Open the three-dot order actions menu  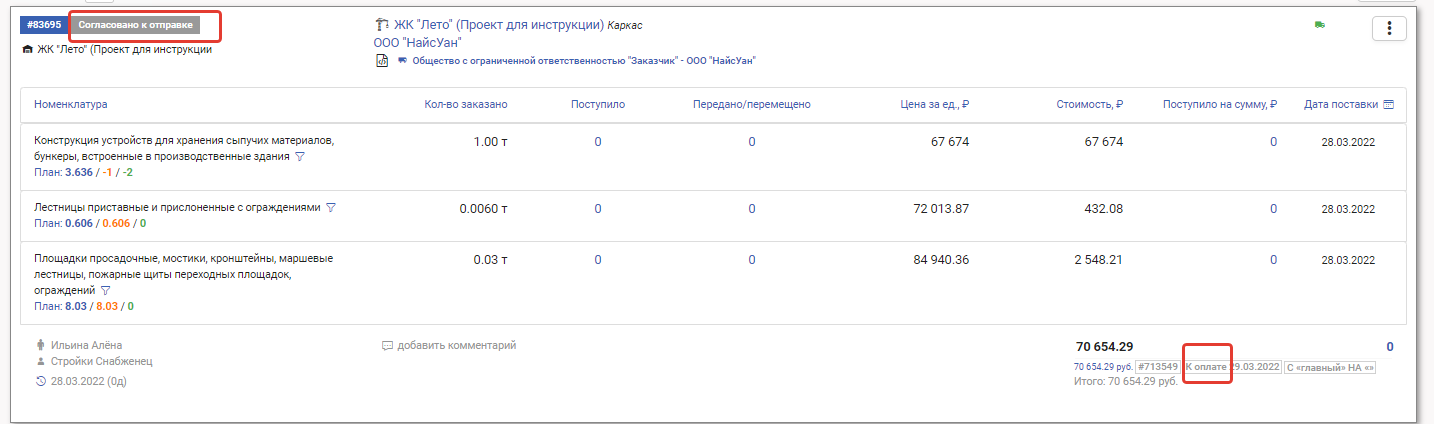coord(1389,29)
